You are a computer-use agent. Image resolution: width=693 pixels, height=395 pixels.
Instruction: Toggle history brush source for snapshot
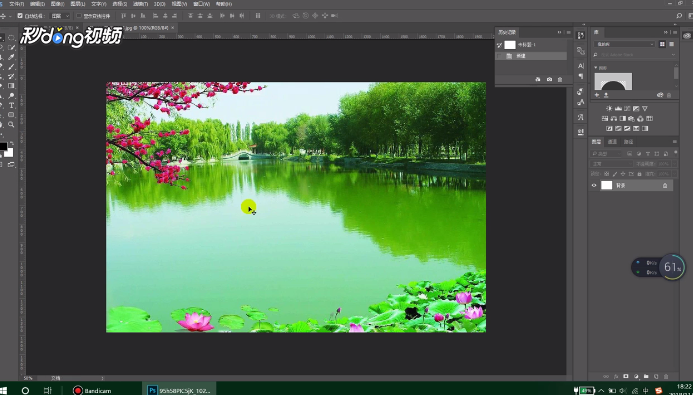coord(499,45)
